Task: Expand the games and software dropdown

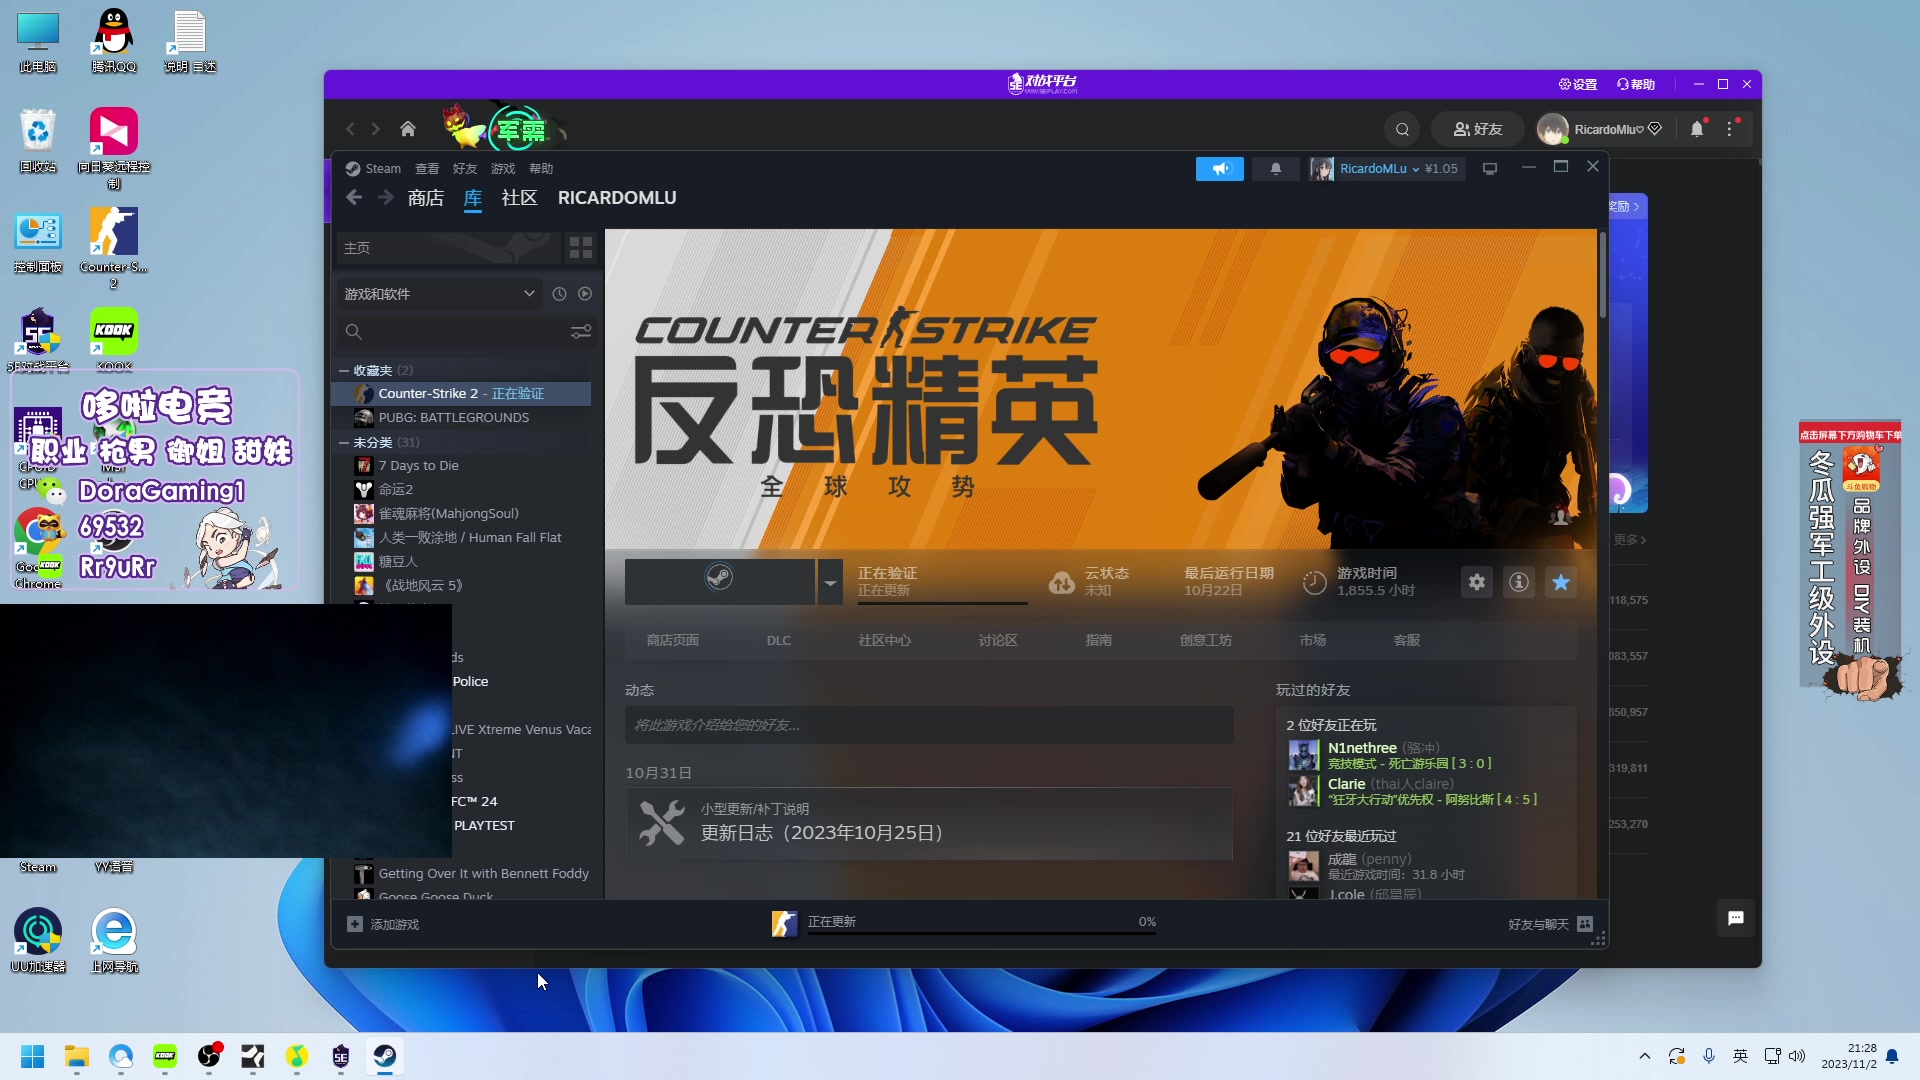Action: 440,294
